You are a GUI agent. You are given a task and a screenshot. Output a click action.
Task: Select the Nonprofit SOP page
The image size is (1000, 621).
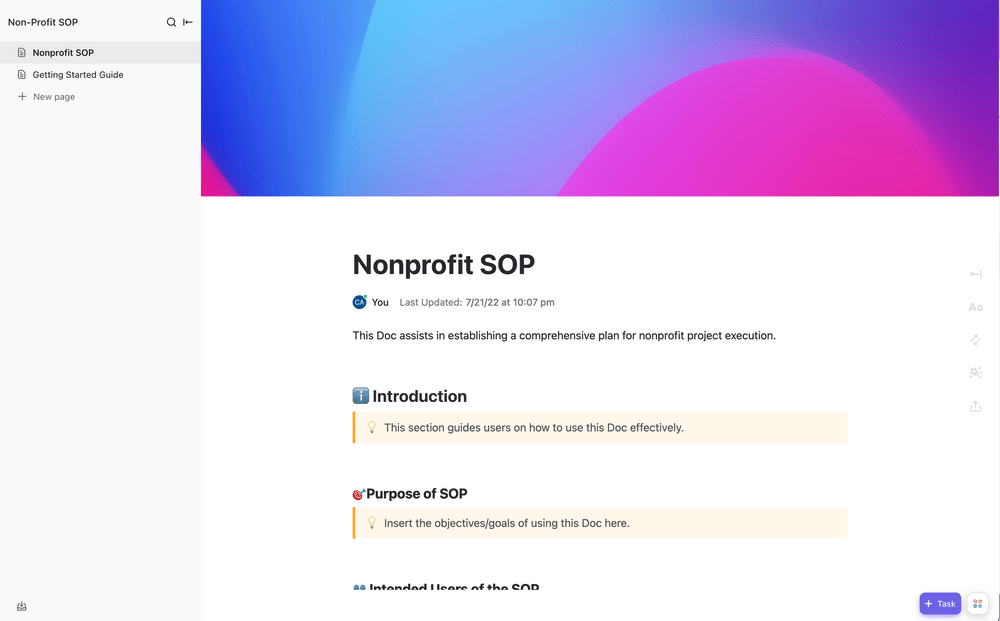[63, 53]
